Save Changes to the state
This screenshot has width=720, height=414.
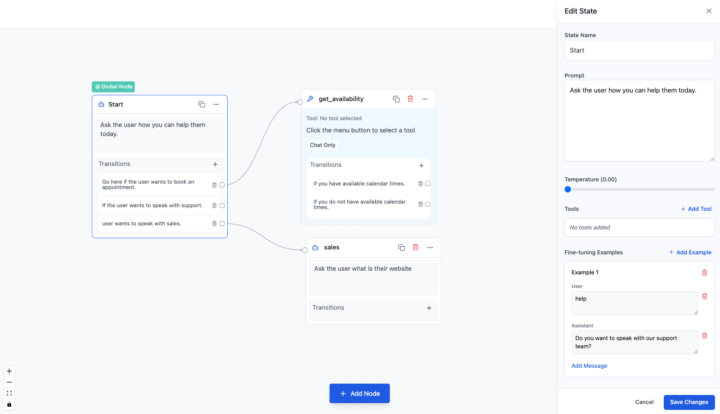coord(689,402)
